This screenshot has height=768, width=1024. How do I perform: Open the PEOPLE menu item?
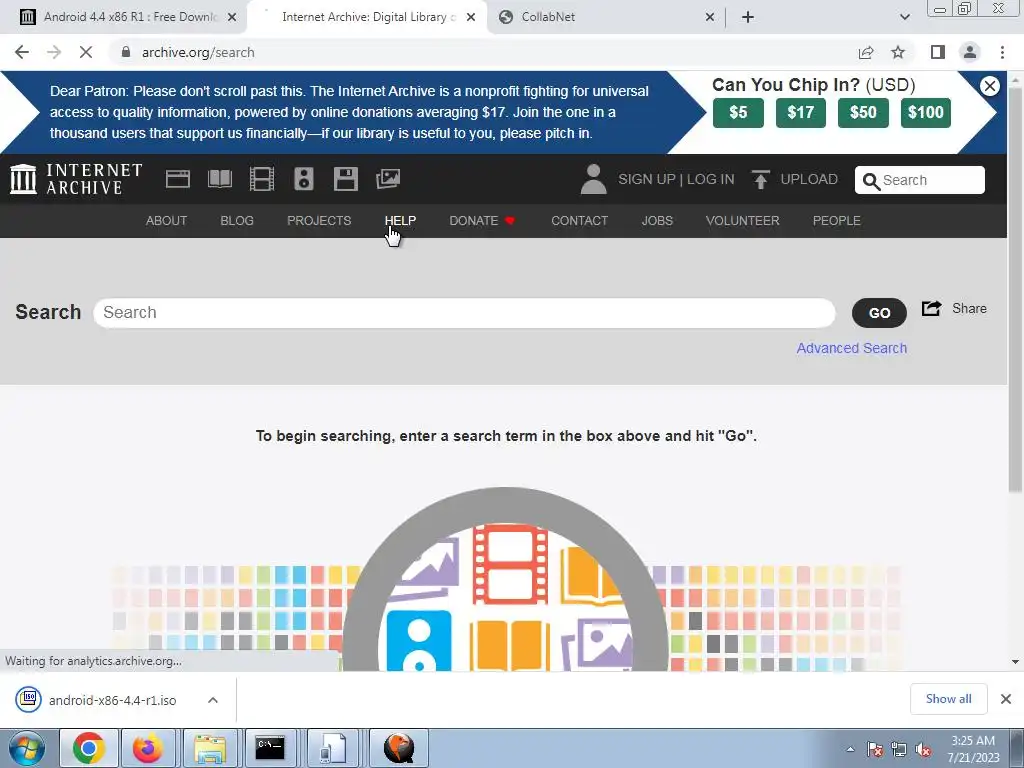(837, 221)
